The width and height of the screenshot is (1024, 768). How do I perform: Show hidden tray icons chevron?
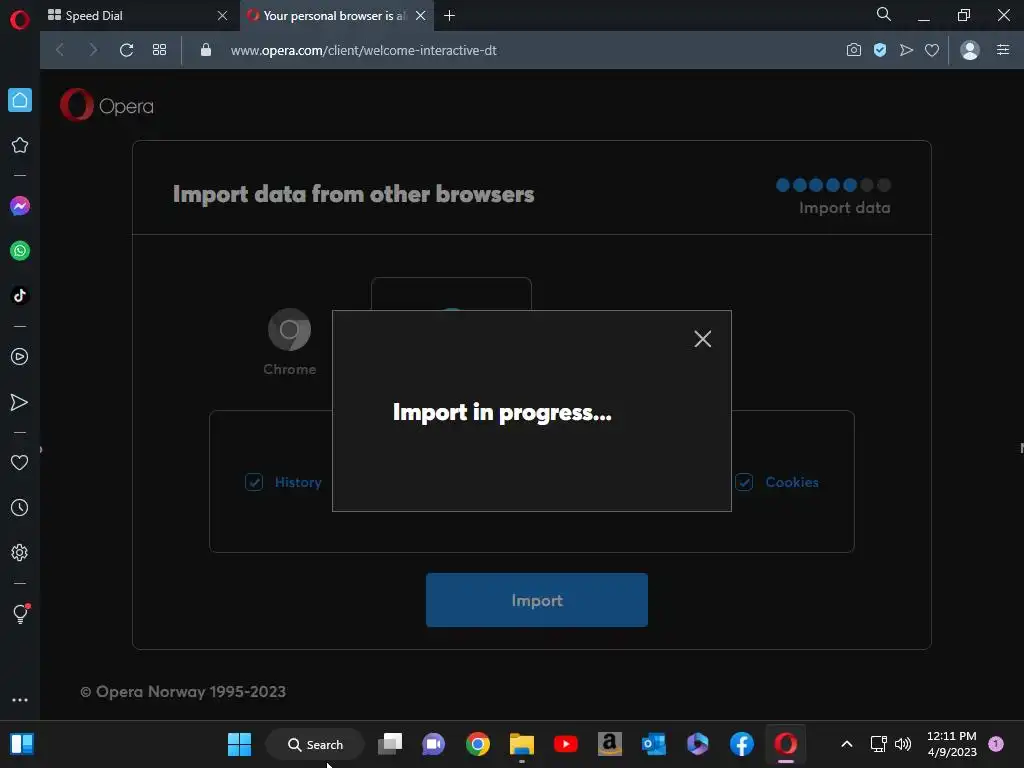click(x=846, y=744)
